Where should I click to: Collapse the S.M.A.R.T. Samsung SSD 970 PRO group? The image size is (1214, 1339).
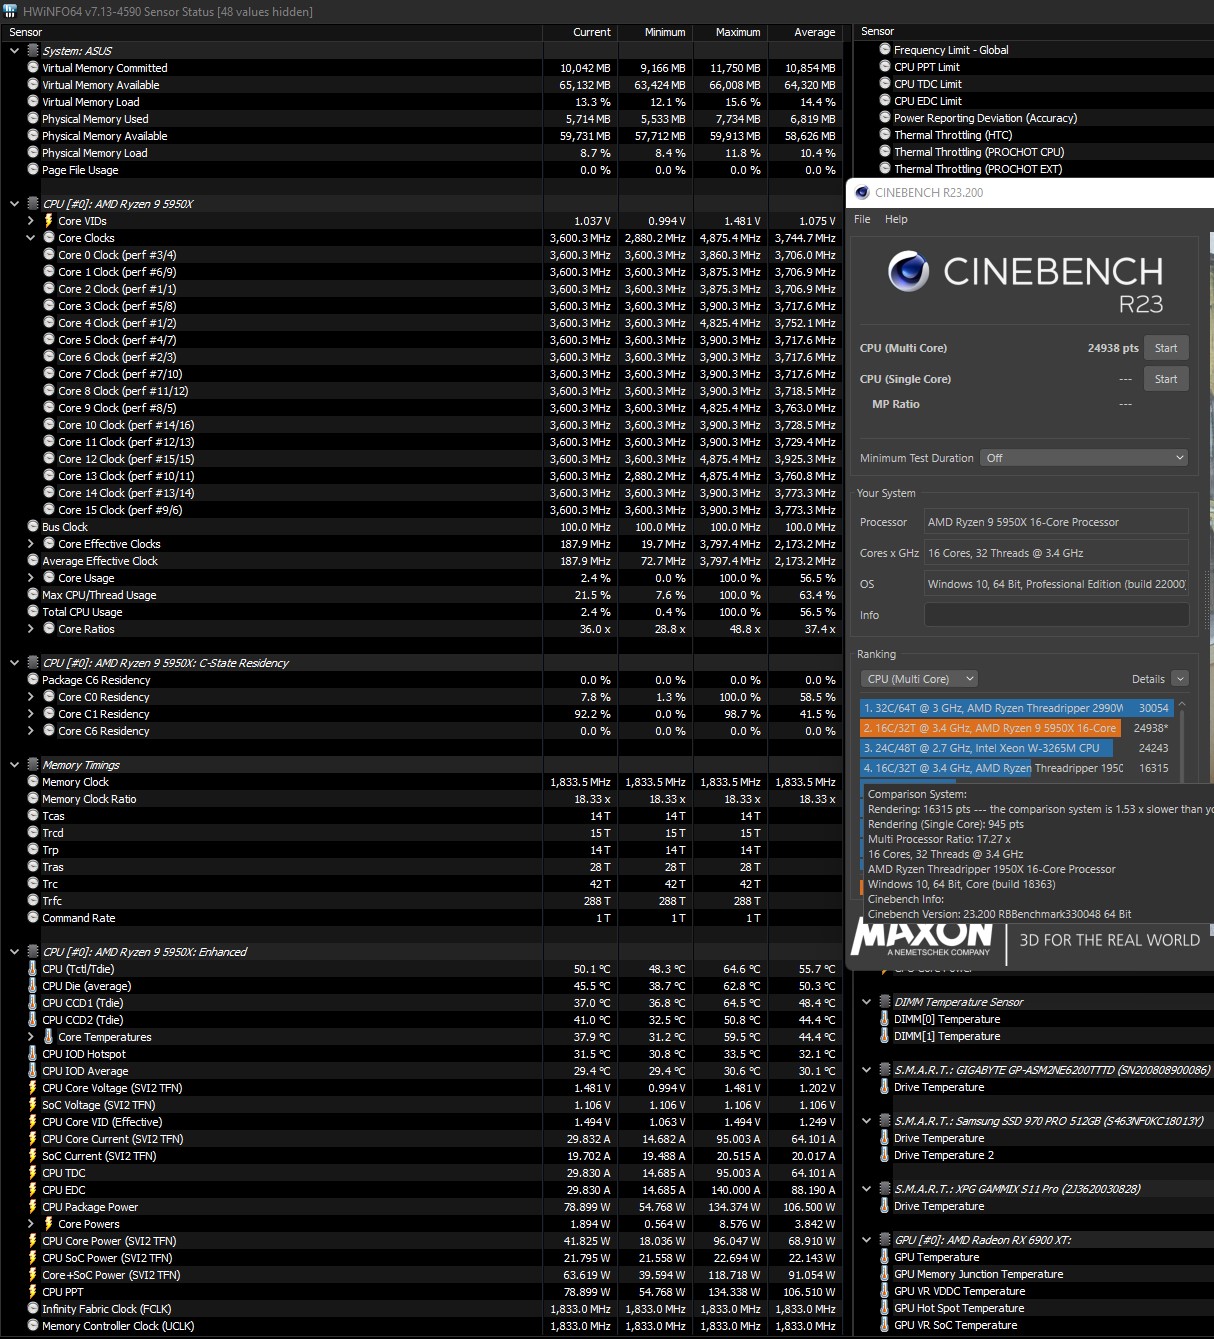(x=866, y=1121)
